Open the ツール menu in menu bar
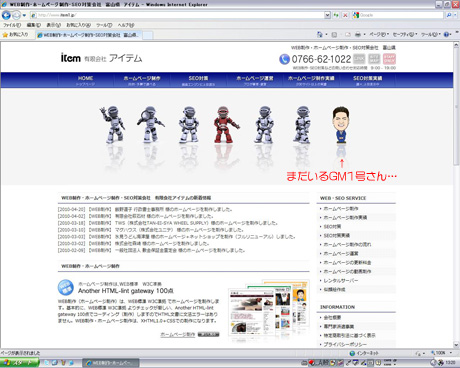460x368 pixels. [x=104, y=25]
